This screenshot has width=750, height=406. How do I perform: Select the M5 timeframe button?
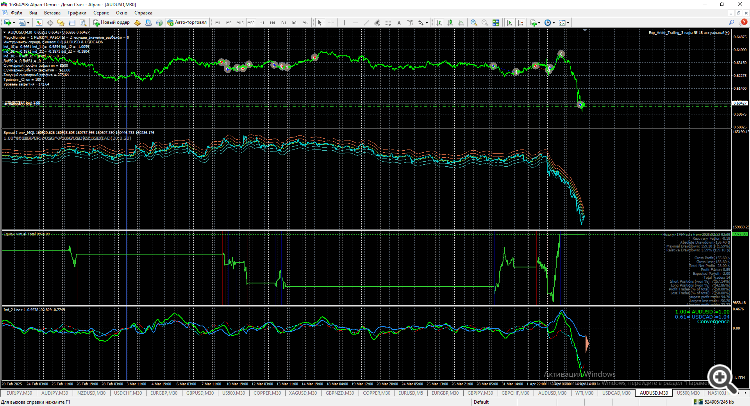coord(228,22)
